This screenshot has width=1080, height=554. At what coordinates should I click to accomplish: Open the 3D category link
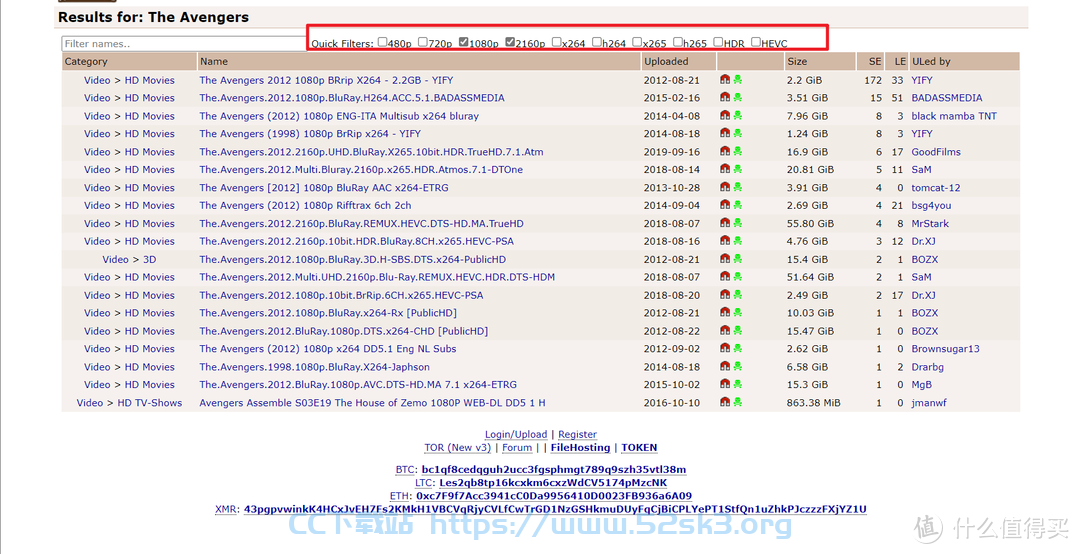(x=149, y=259)
